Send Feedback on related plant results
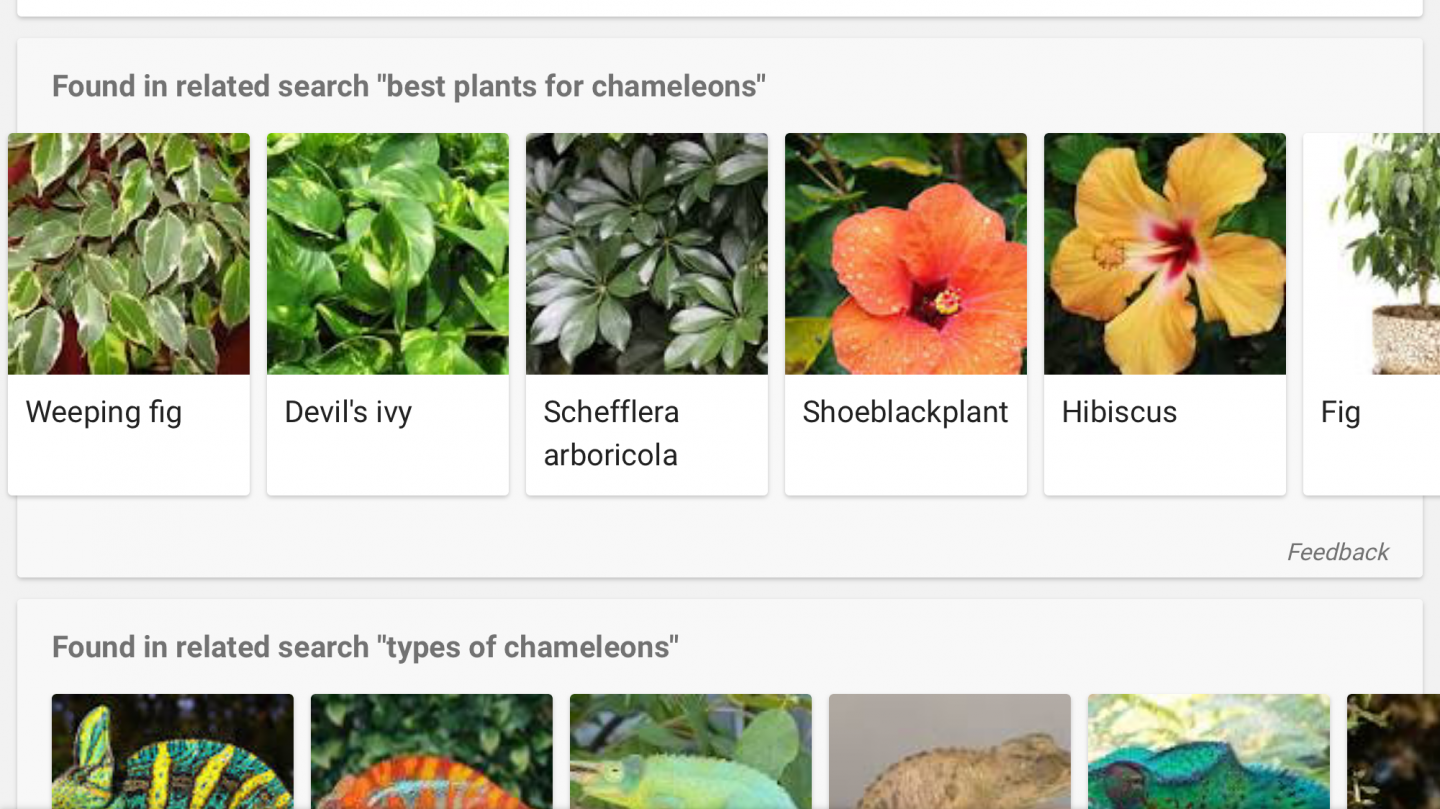 [1337, 552]
